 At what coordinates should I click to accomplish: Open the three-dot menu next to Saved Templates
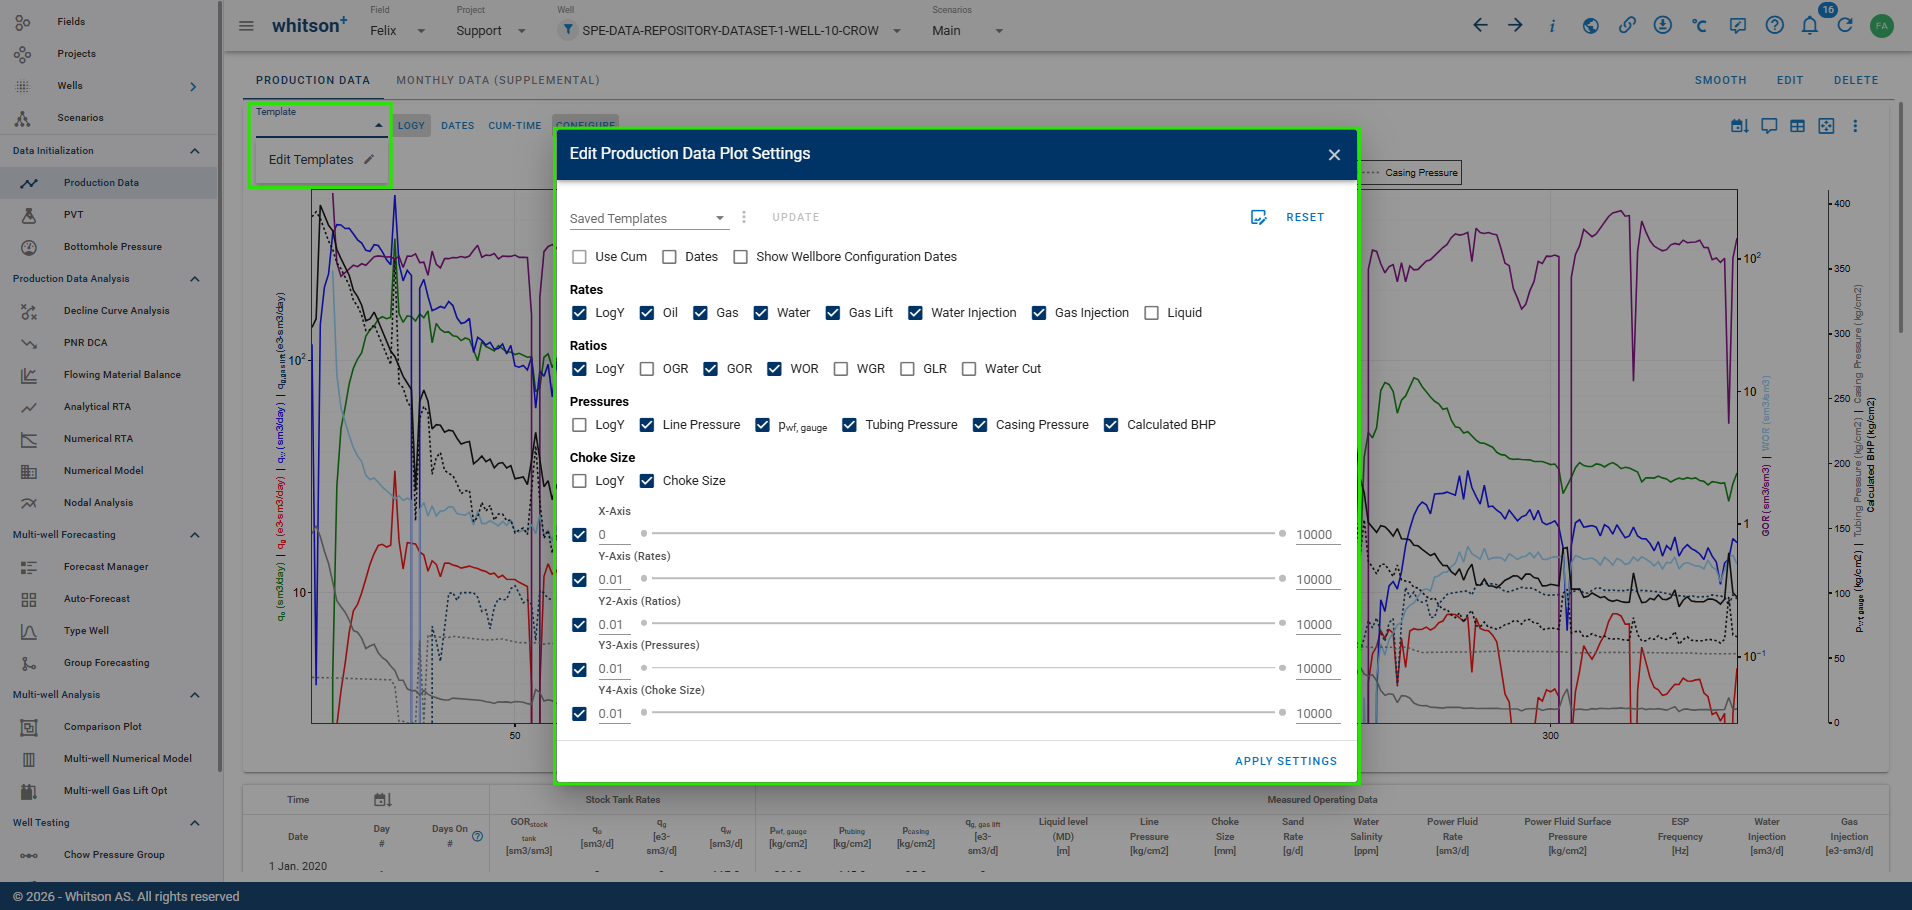pyautogui.click(x=744, y=217)
